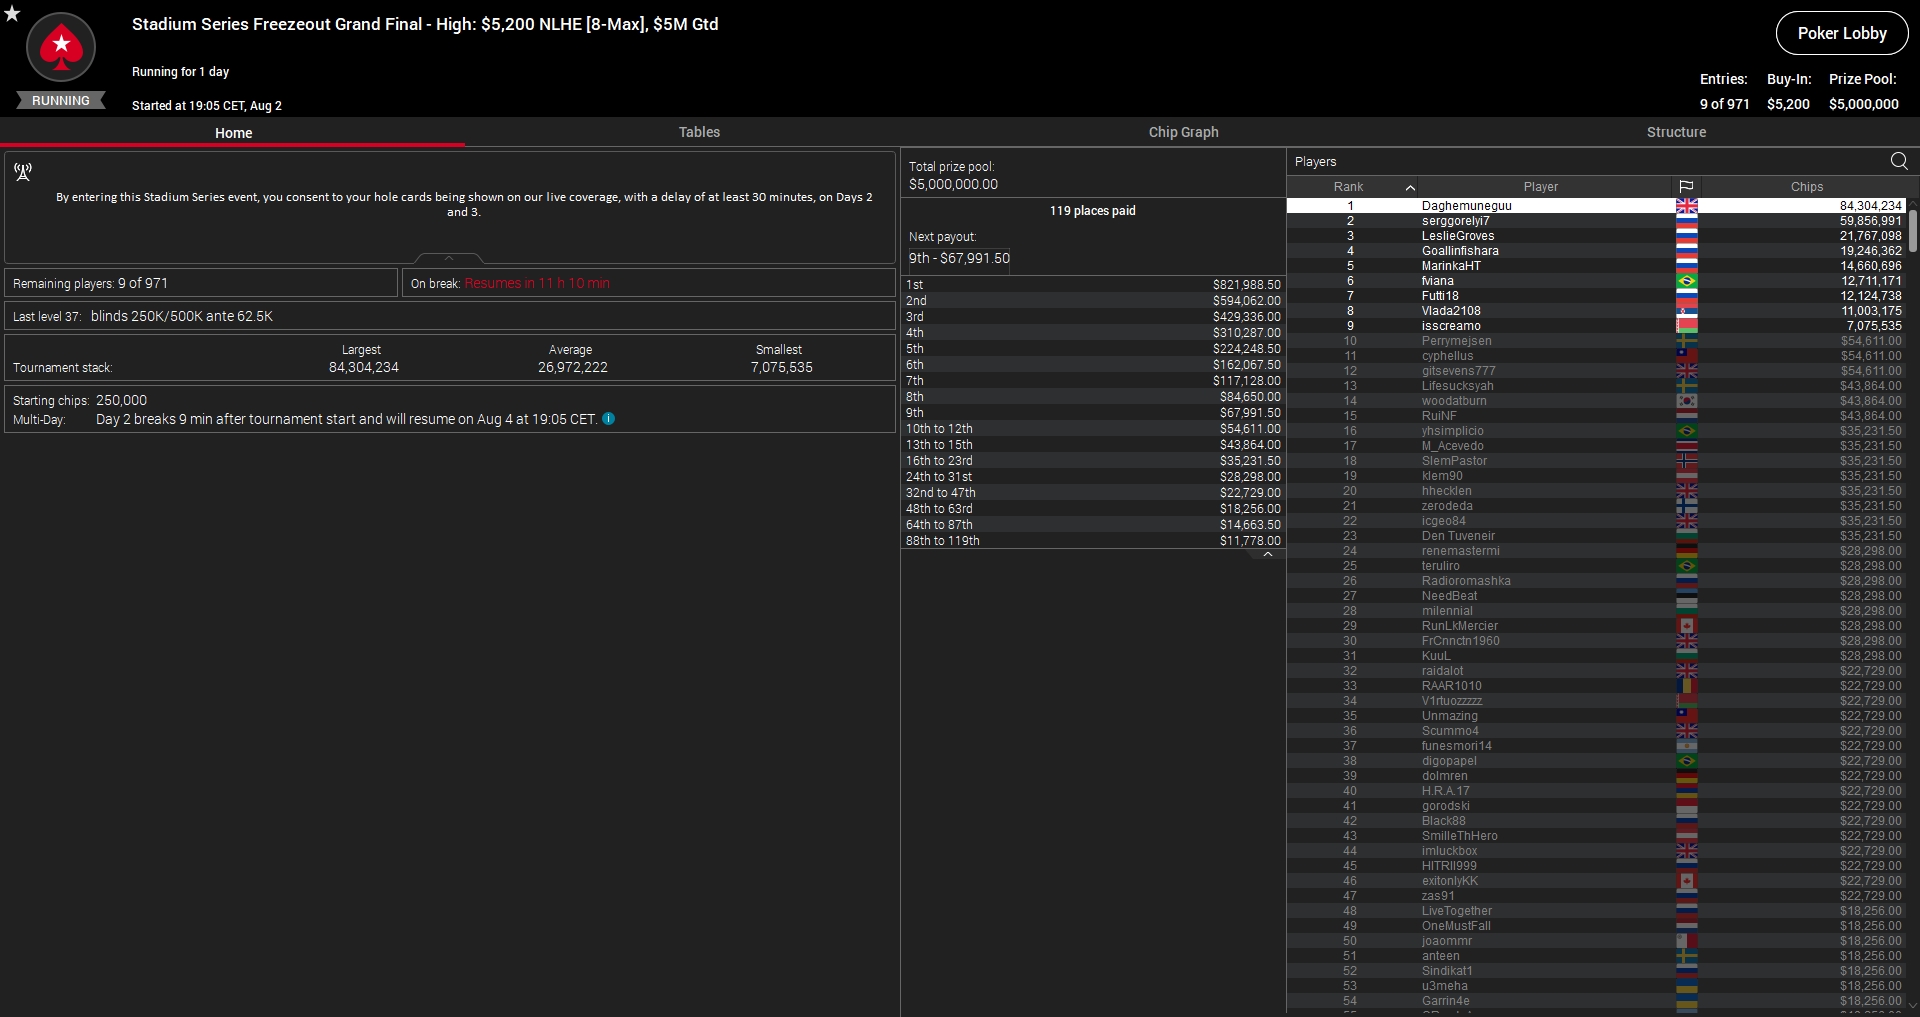Viewport: 1920px width, 1017px height.
Task: Click the broadcast antenna icon
Action: 23,172
